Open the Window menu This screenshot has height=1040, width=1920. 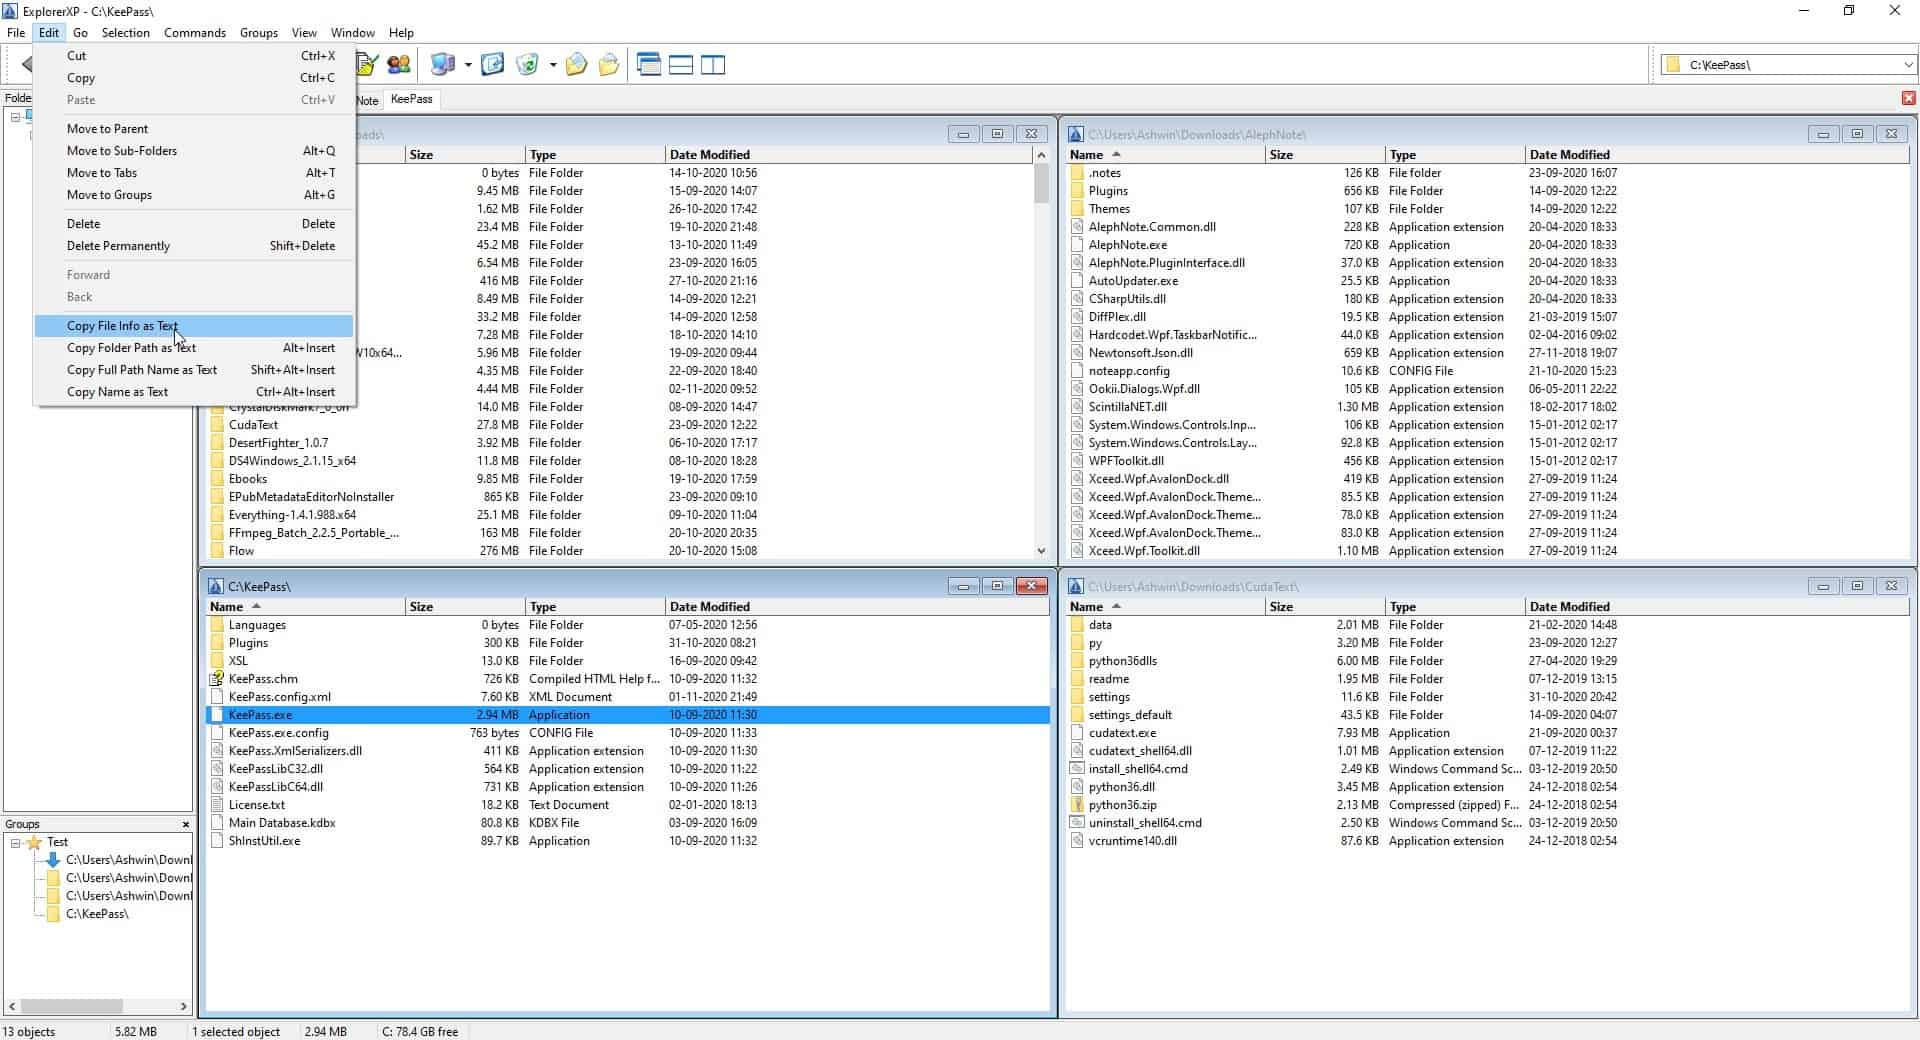(353, 33)
